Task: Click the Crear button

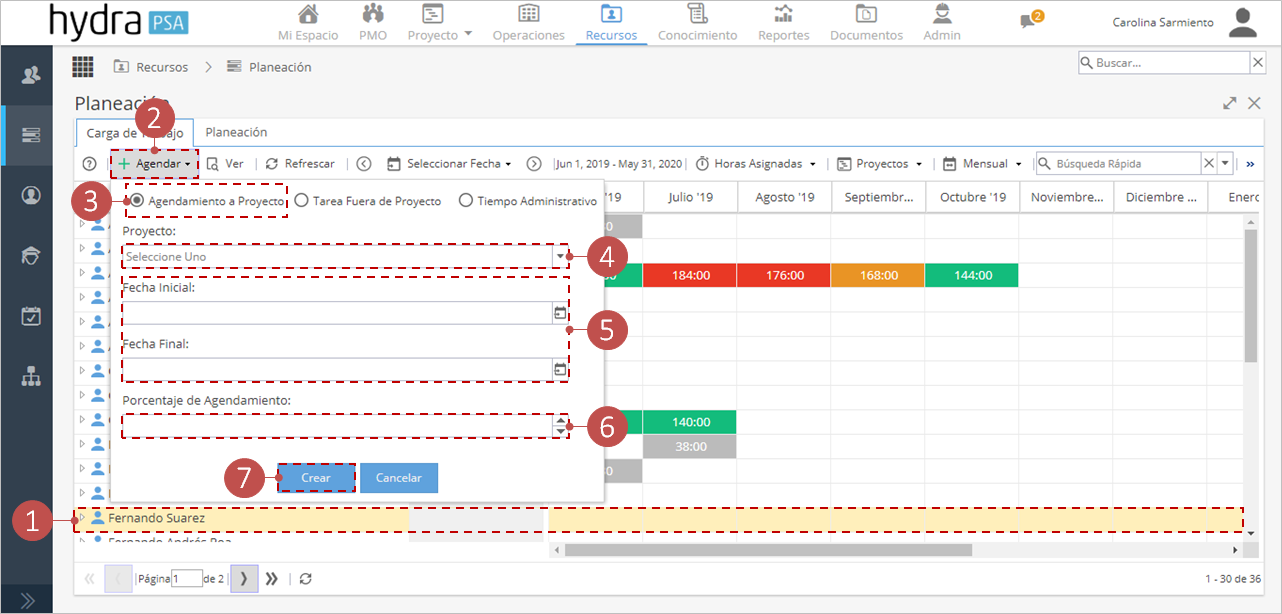Action: 316,478
